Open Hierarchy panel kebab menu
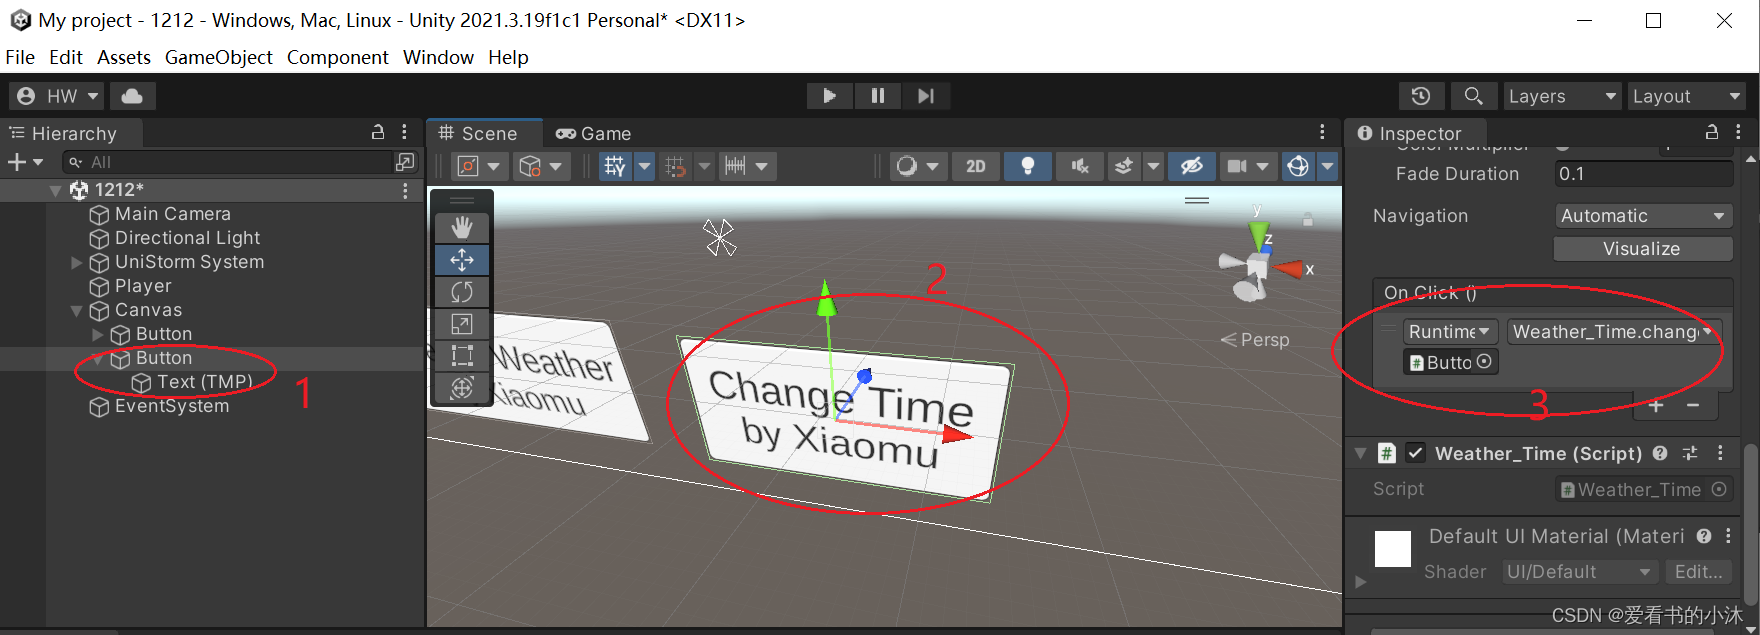Image resolution: width=1760 pixels, height=635 pixels. coord(404,132)
